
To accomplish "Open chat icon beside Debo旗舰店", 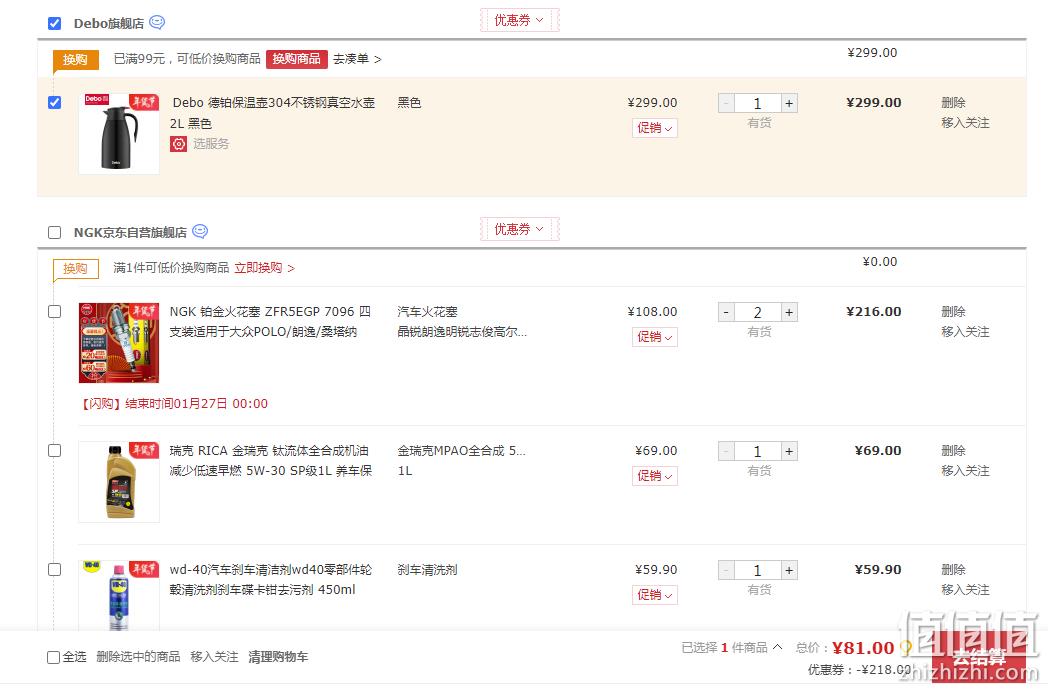I will 157,22.
